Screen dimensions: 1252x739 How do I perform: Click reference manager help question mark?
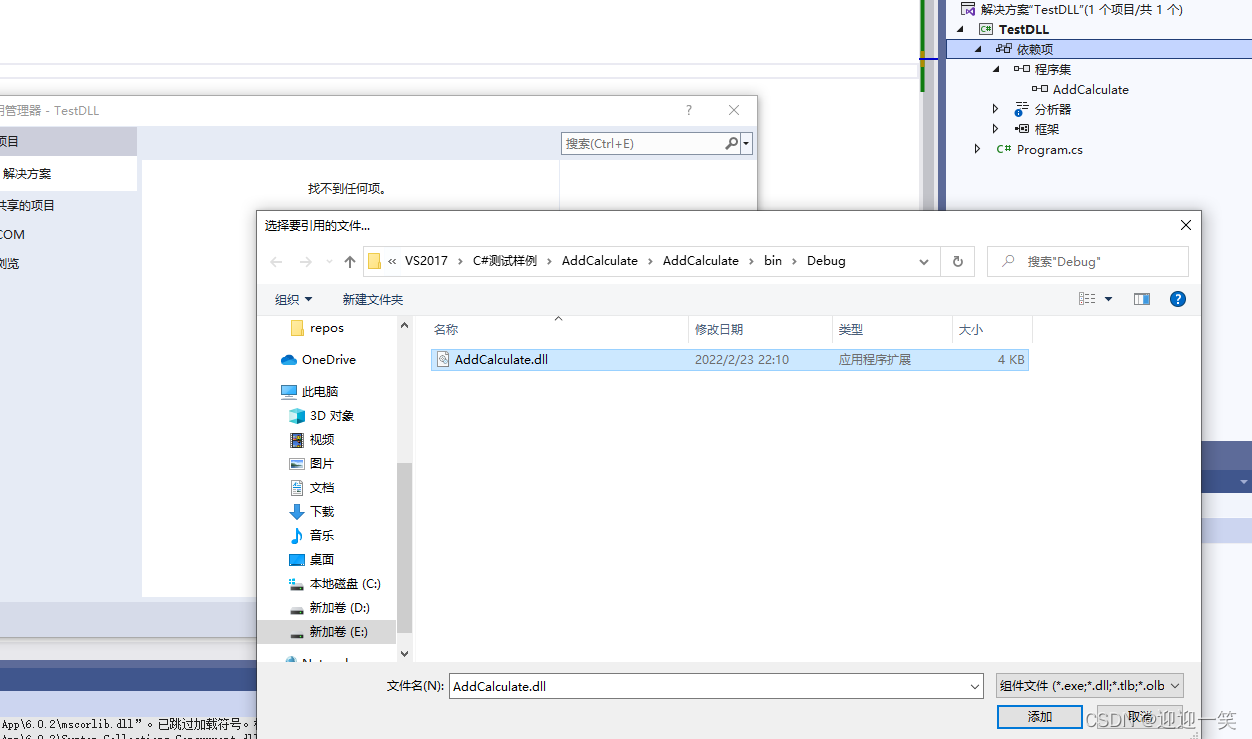pos(688,111)
